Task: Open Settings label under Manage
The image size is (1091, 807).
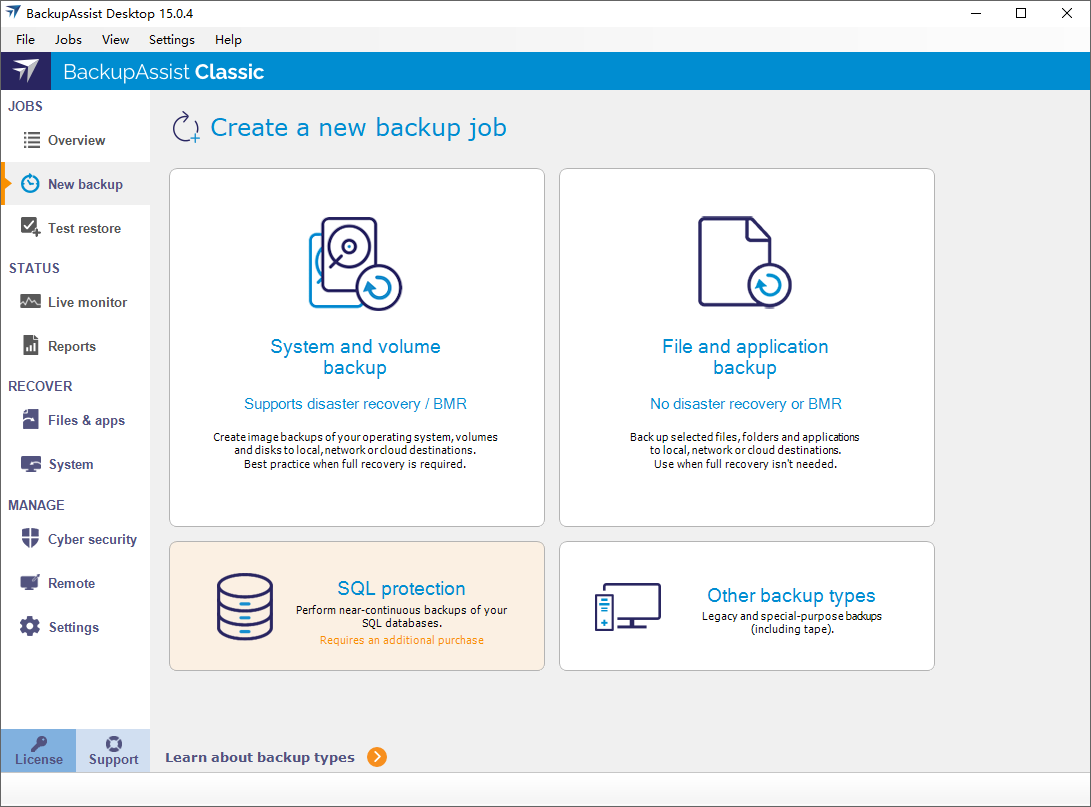Action: [x=74, y=628]
